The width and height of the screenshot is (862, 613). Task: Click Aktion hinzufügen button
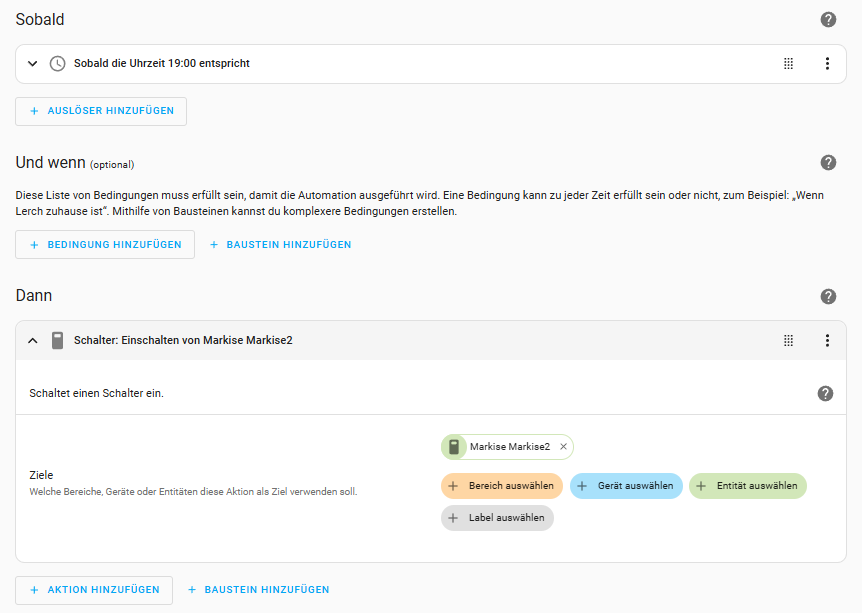coord(94,590)
